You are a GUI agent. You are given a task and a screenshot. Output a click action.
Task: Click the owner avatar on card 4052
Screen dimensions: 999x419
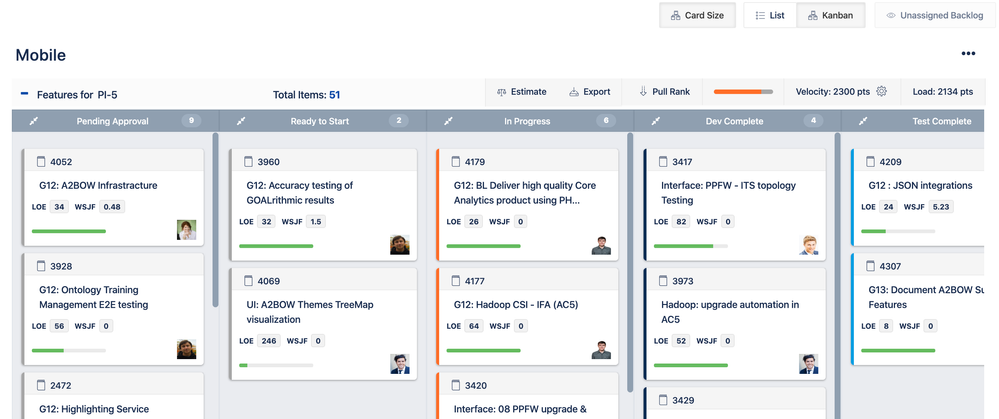tap(187, 230)
